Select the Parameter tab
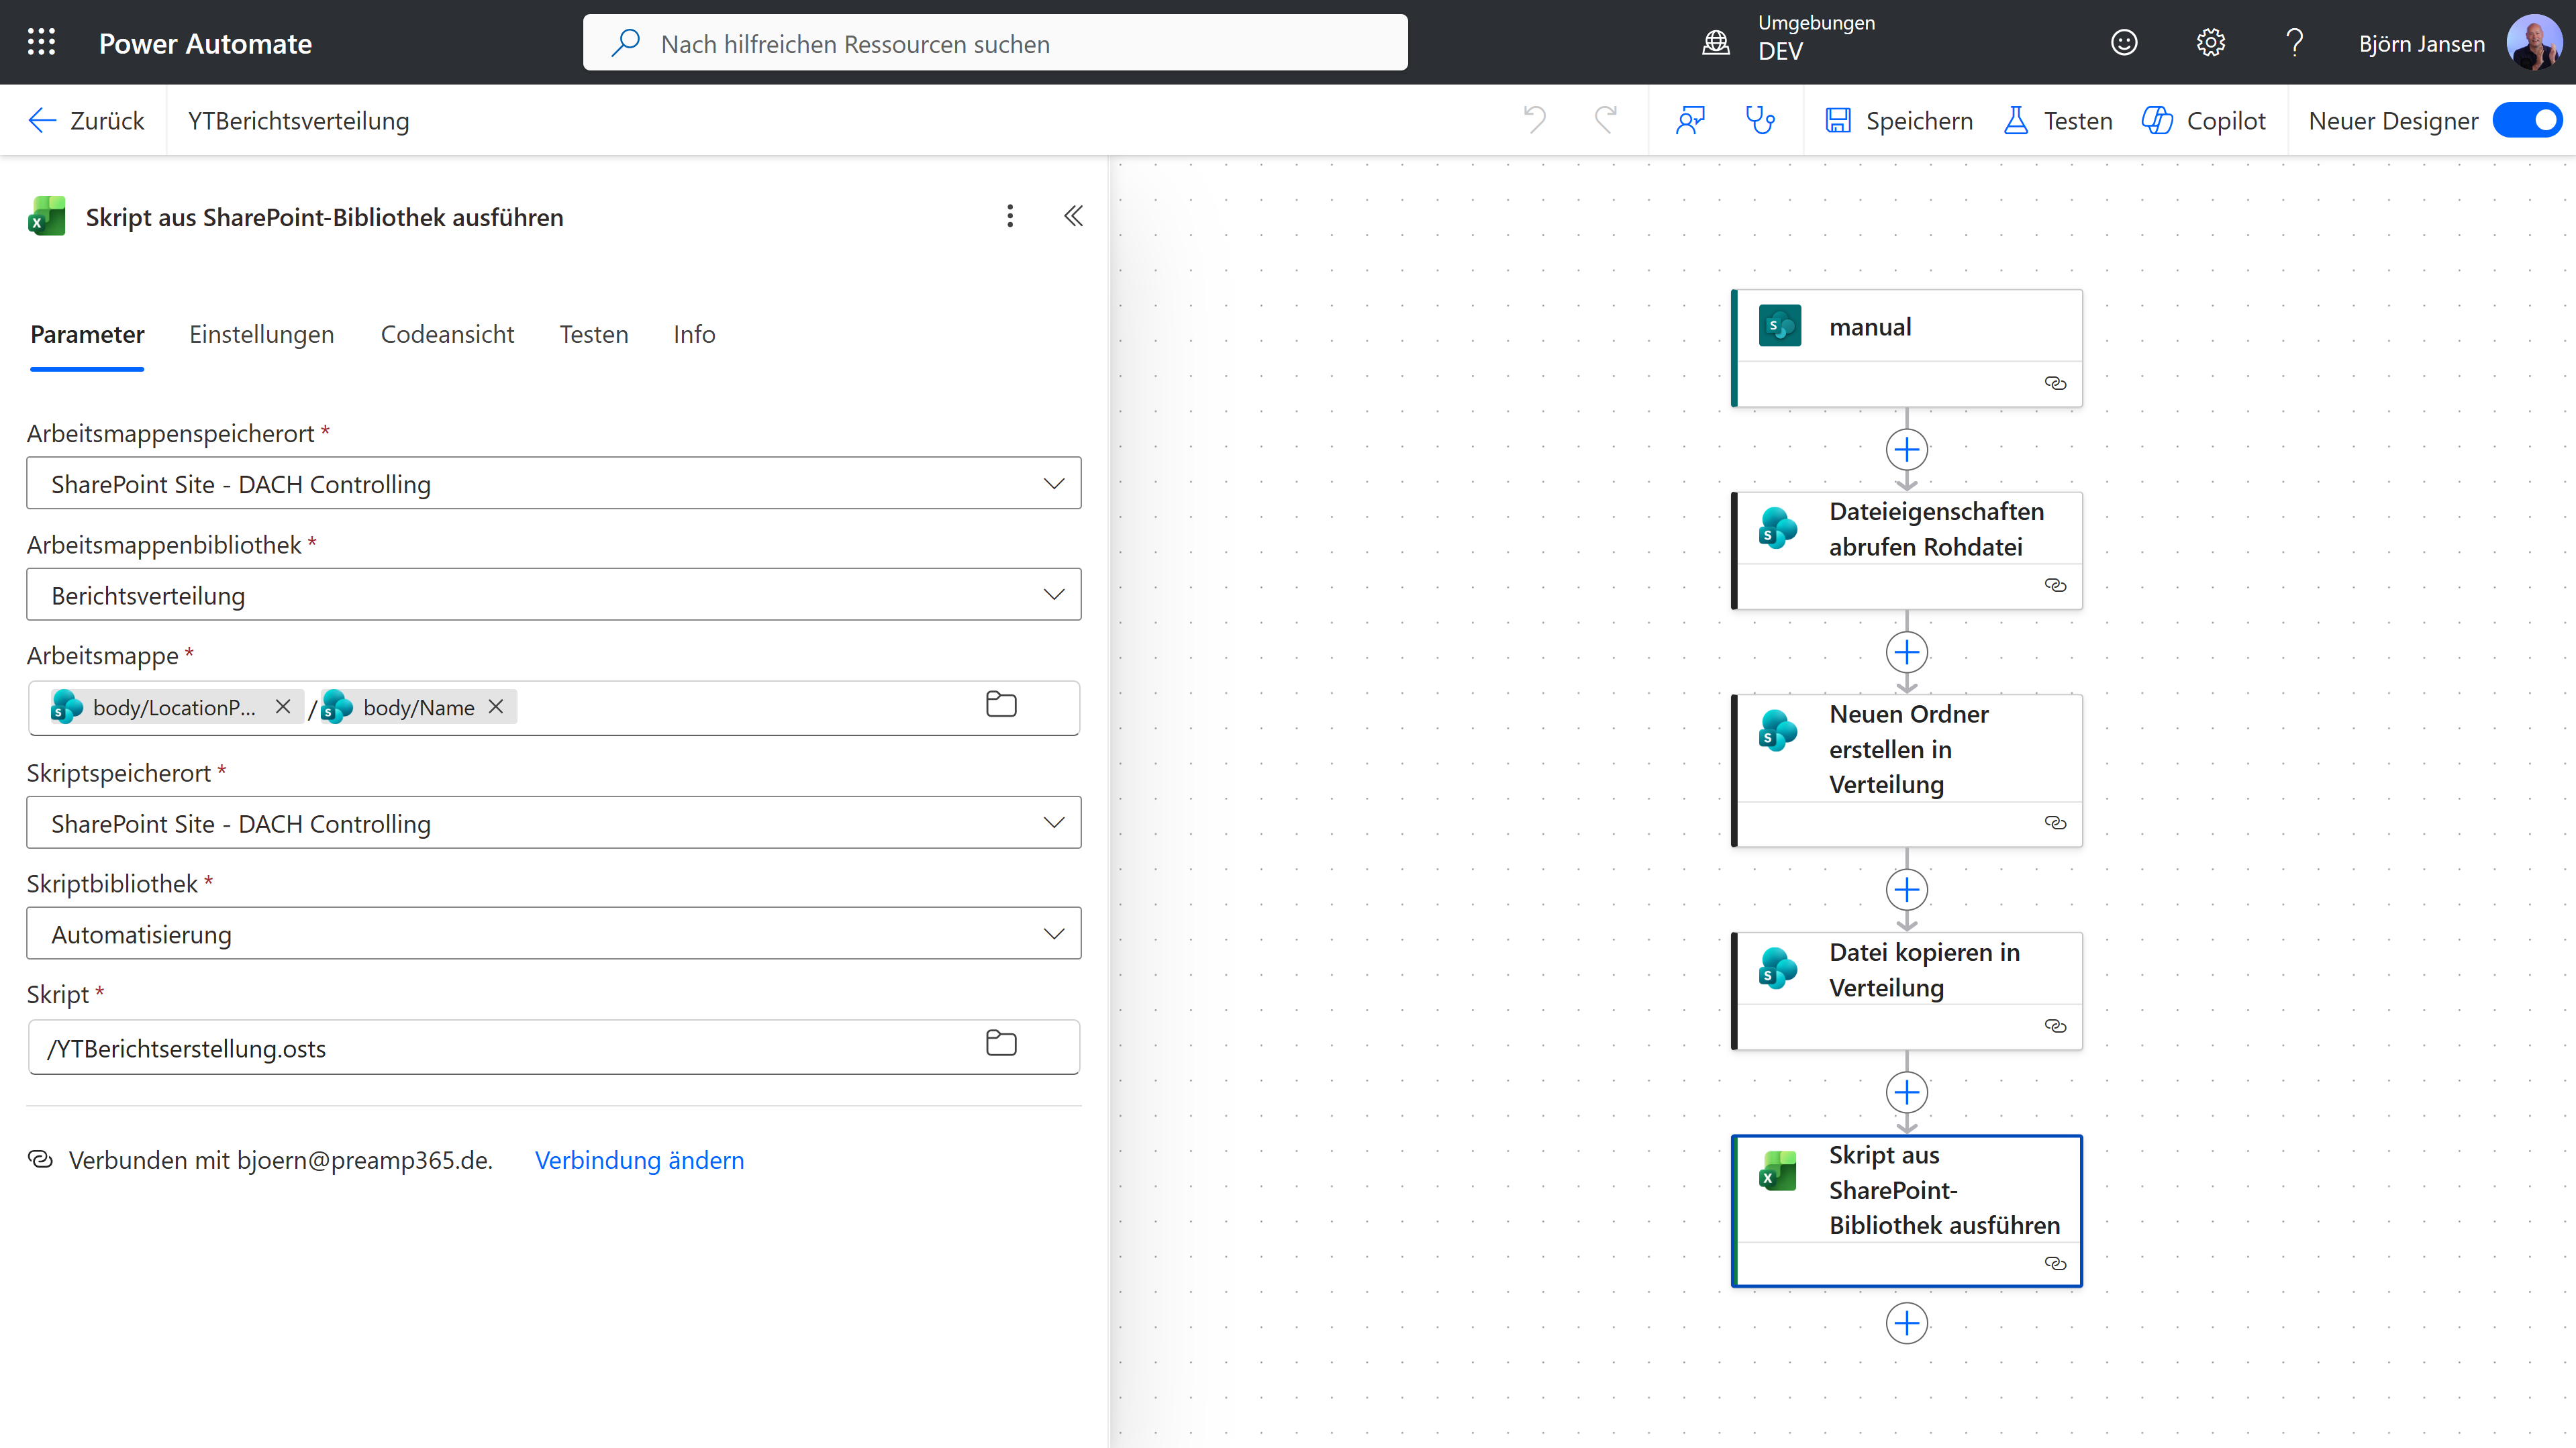Screen dimensions: 2576x1448 coord(87,335)
